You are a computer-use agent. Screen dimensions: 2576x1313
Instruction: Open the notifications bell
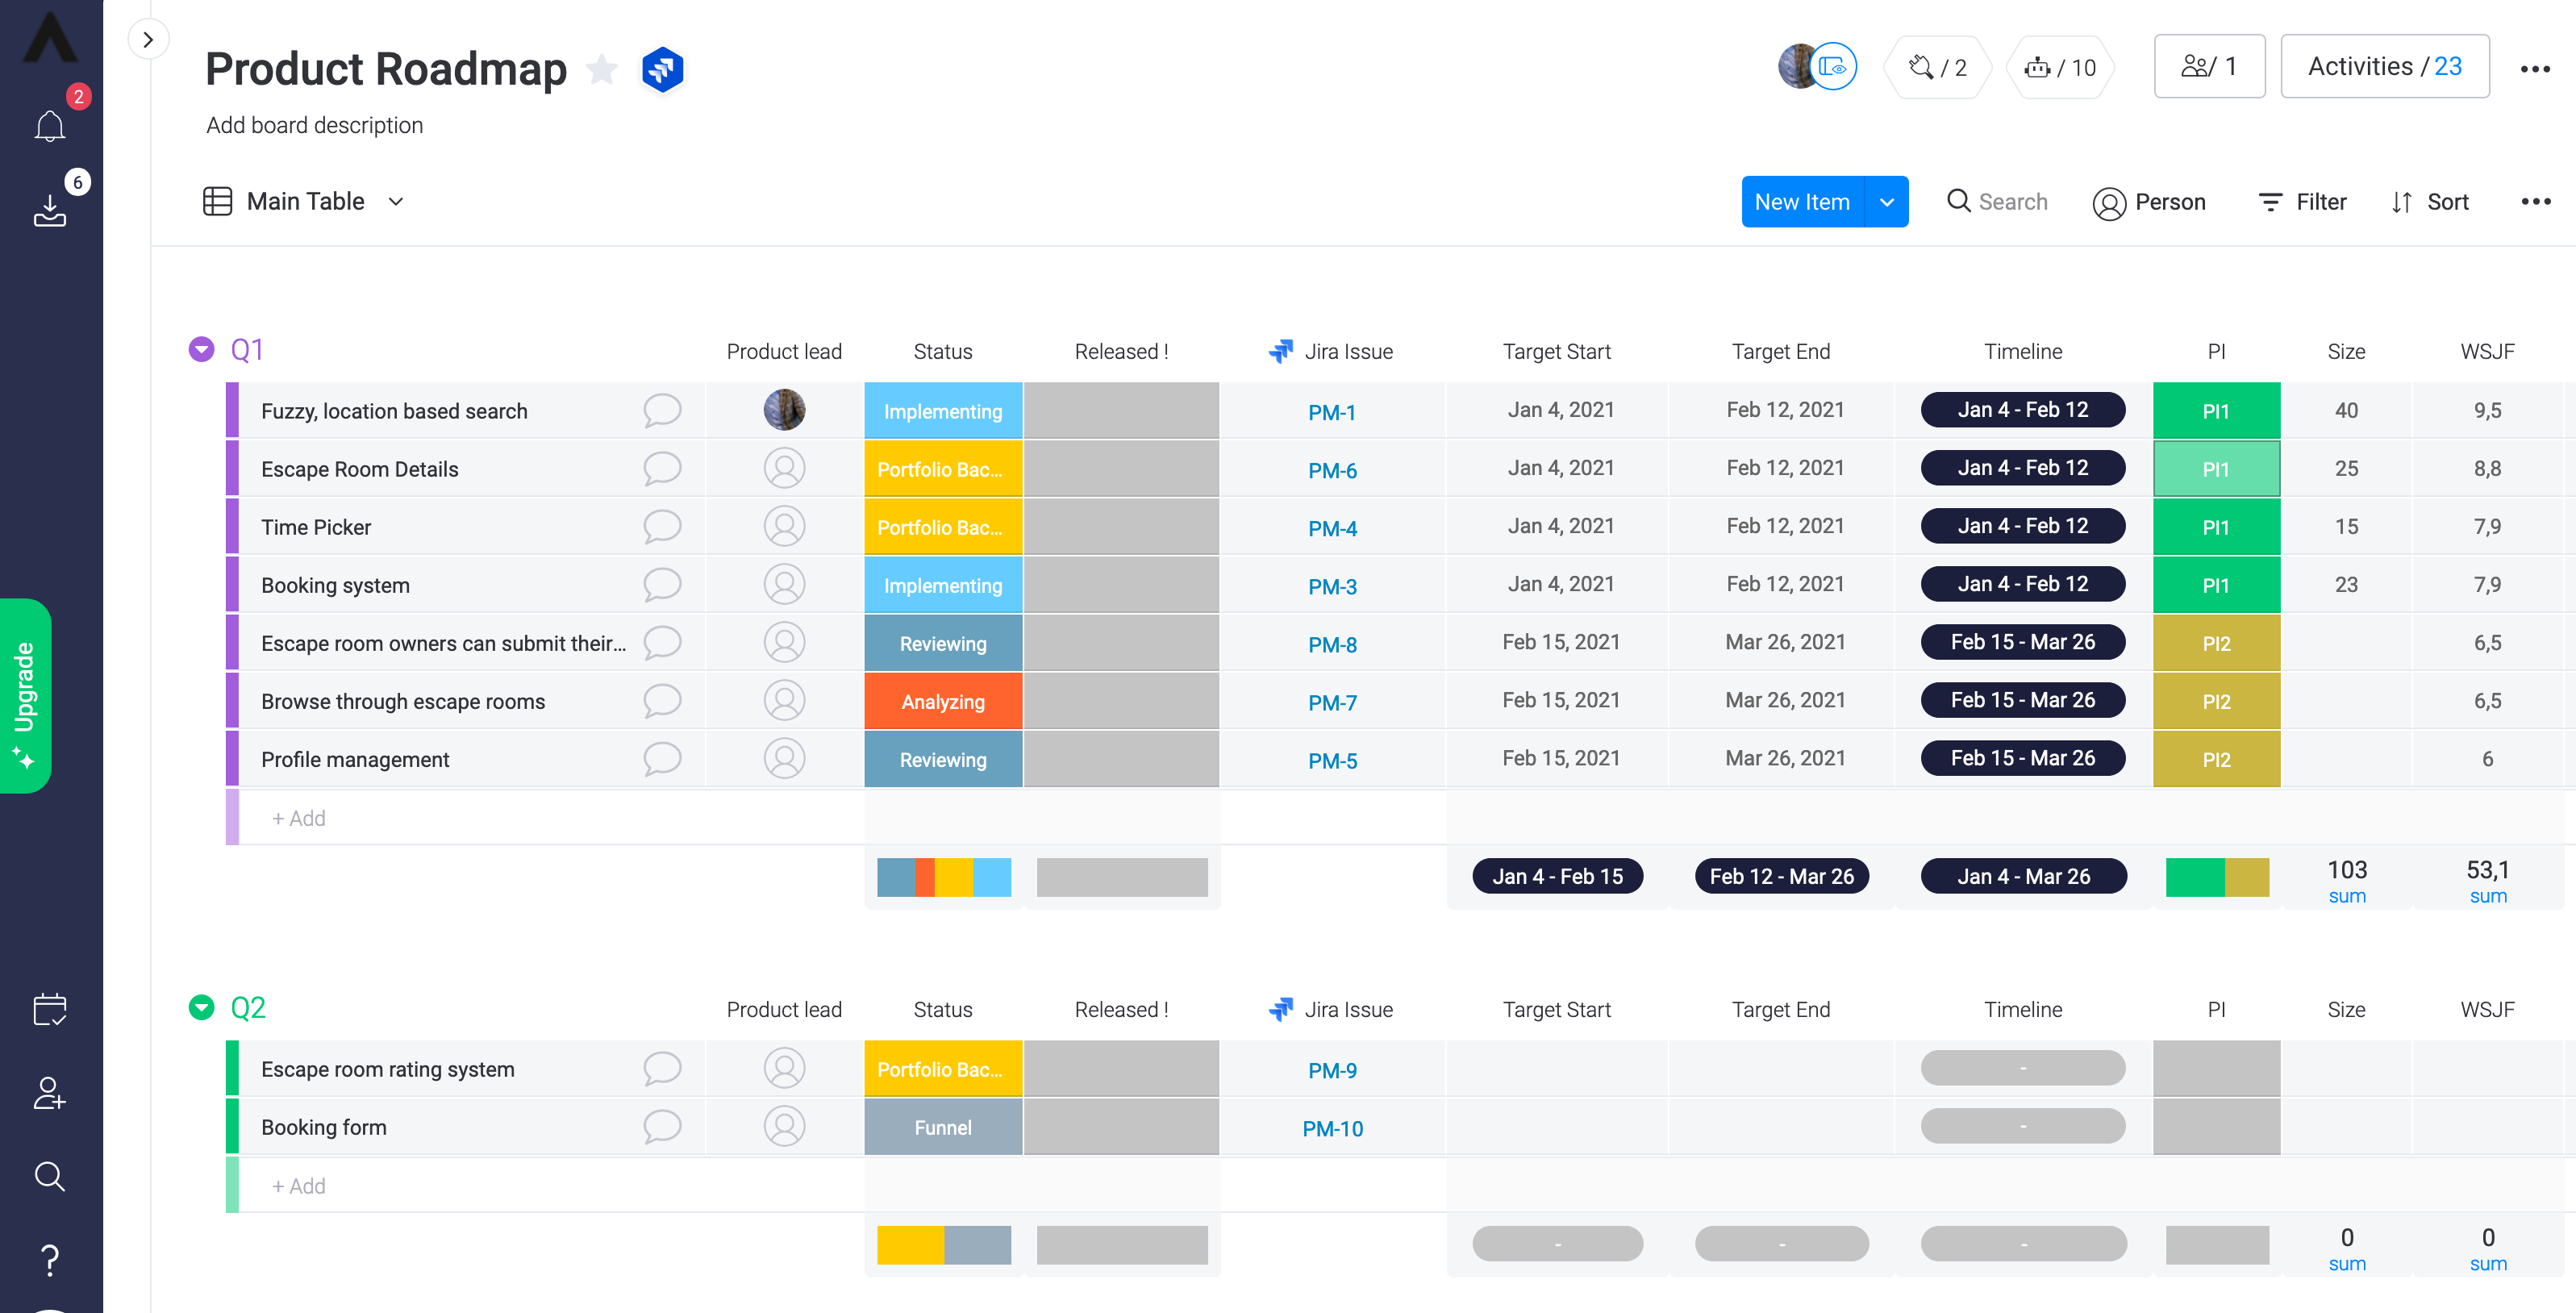click(x=49, y=126)
